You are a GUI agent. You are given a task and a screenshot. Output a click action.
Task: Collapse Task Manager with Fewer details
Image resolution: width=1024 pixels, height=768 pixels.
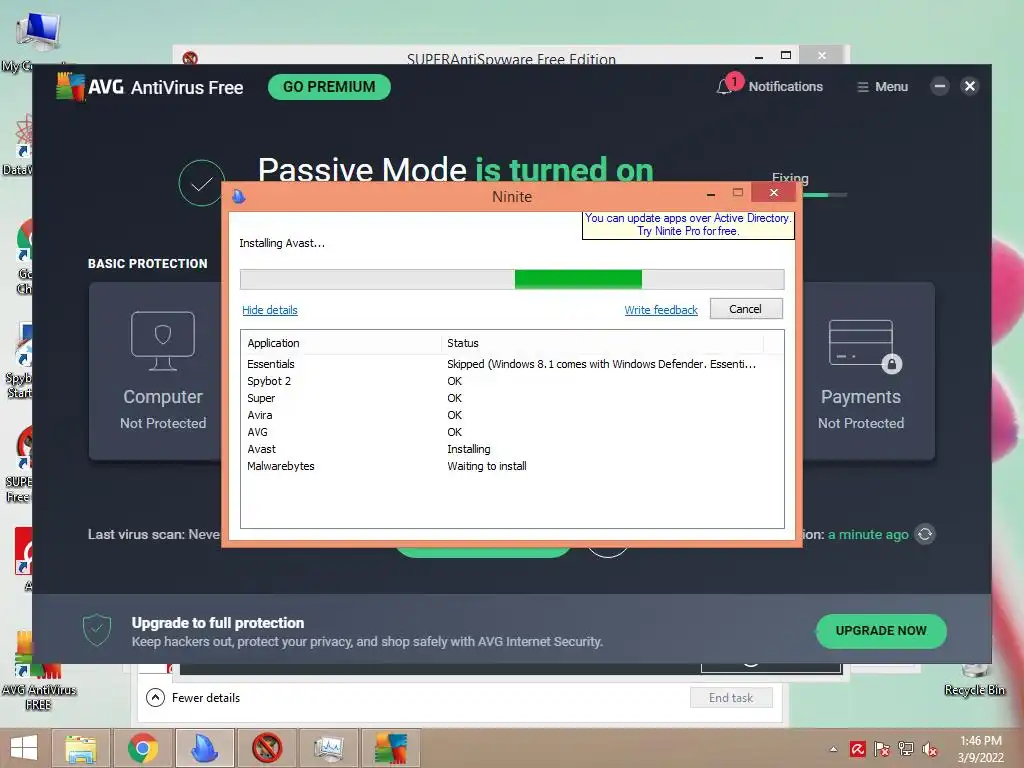(193, 697)
